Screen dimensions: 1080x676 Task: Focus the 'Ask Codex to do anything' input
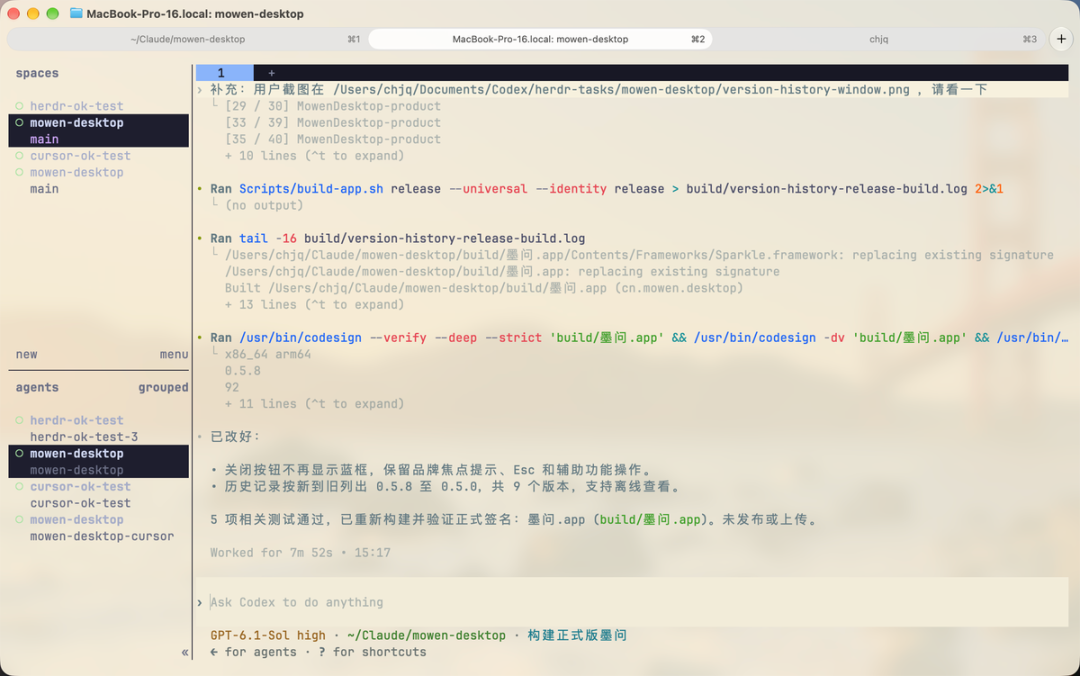point(632,602)
